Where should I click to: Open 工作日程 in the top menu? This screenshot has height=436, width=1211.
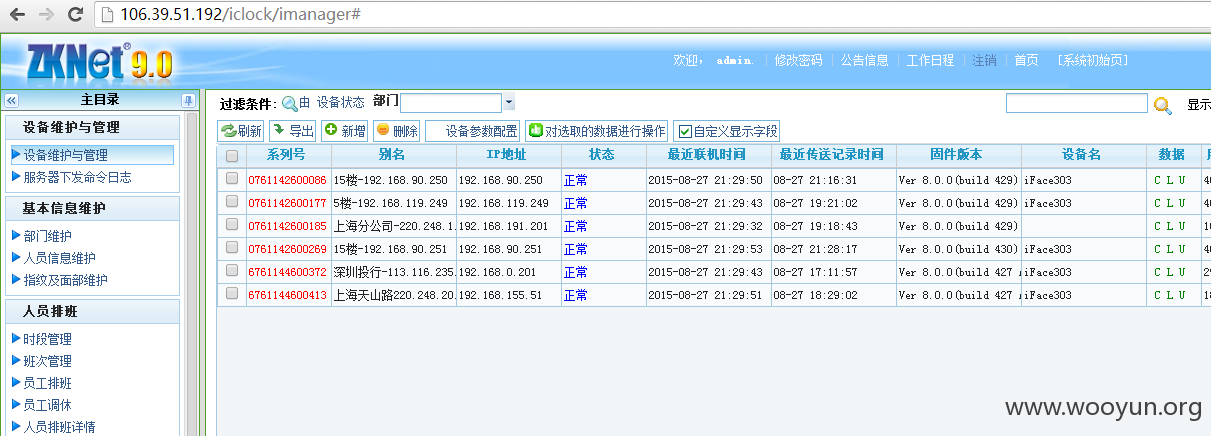(x=931, y=60)
